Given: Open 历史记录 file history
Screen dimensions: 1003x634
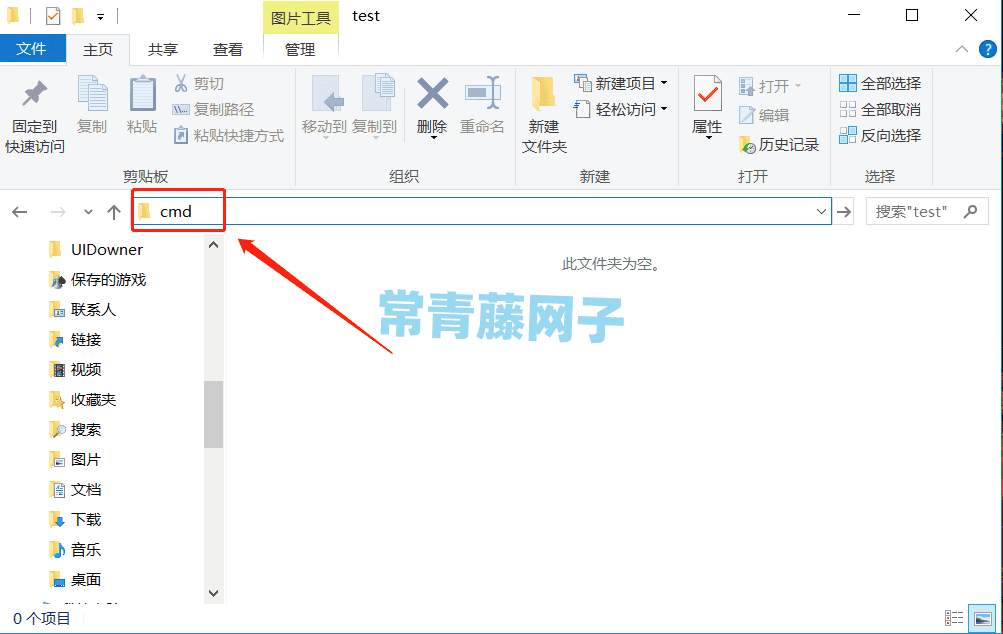Looking at the screenshot, I should 779,145.
